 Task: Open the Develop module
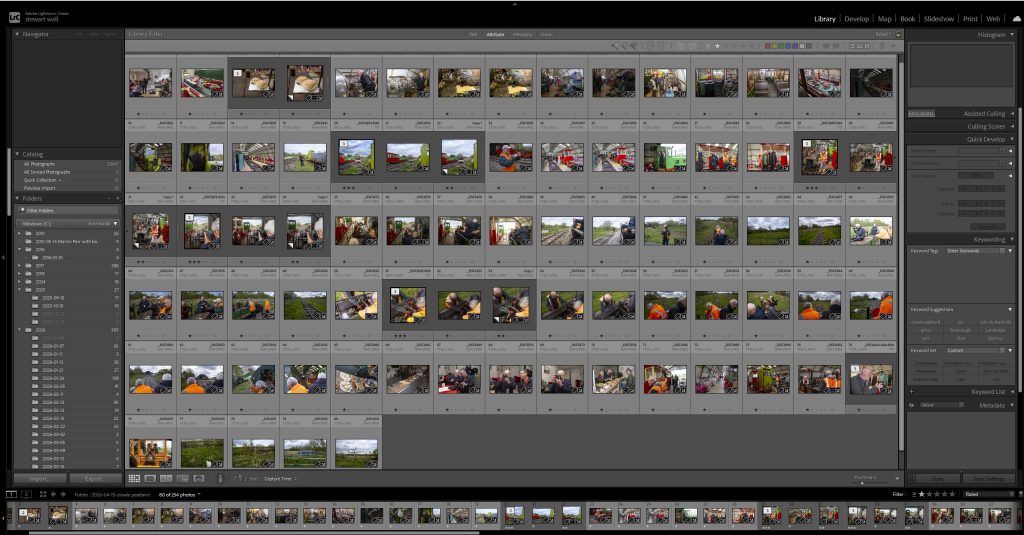[x=856, y=18]
